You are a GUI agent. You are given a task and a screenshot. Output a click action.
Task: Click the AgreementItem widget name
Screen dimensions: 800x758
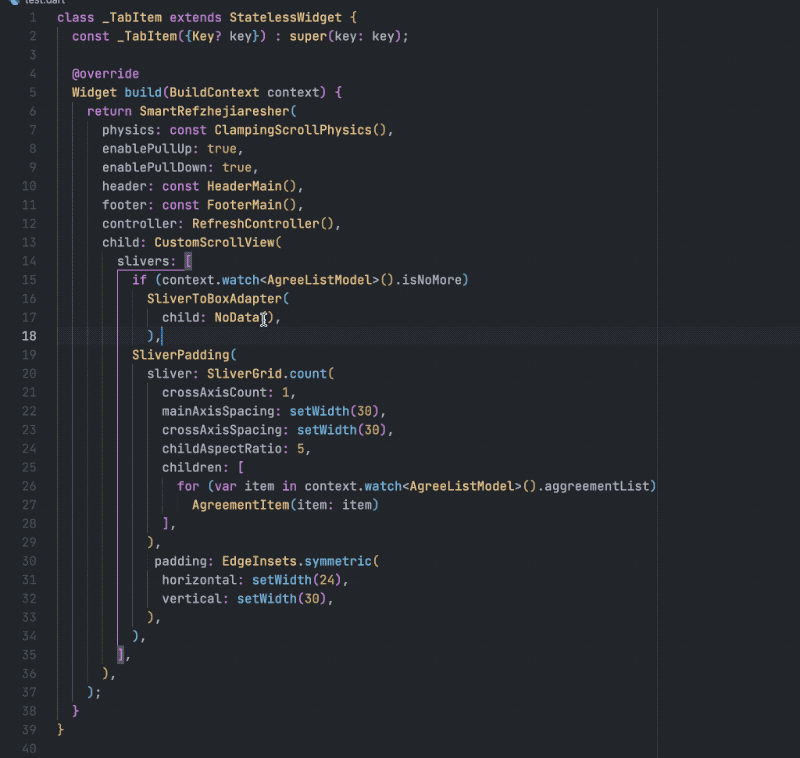(x=241, y=505)
